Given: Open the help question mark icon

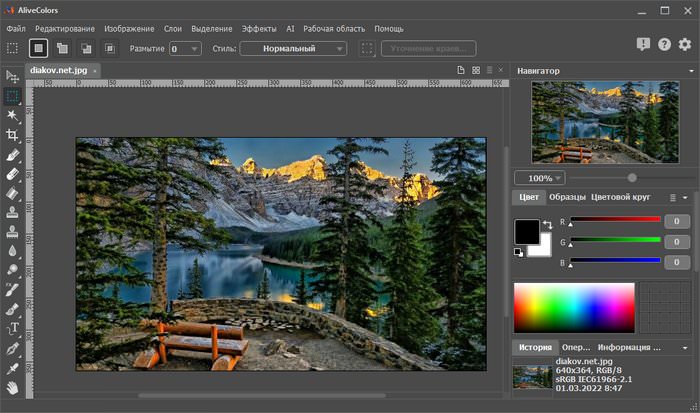Looking at the screenshot, I should pyautogui.click(x=663, y=44).
